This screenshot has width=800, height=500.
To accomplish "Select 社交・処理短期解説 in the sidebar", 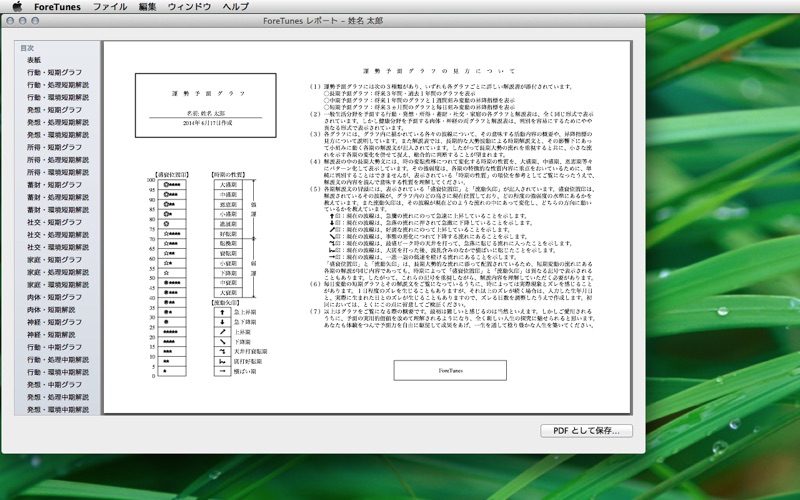I will pyautogui.click(x=58, y=235).
